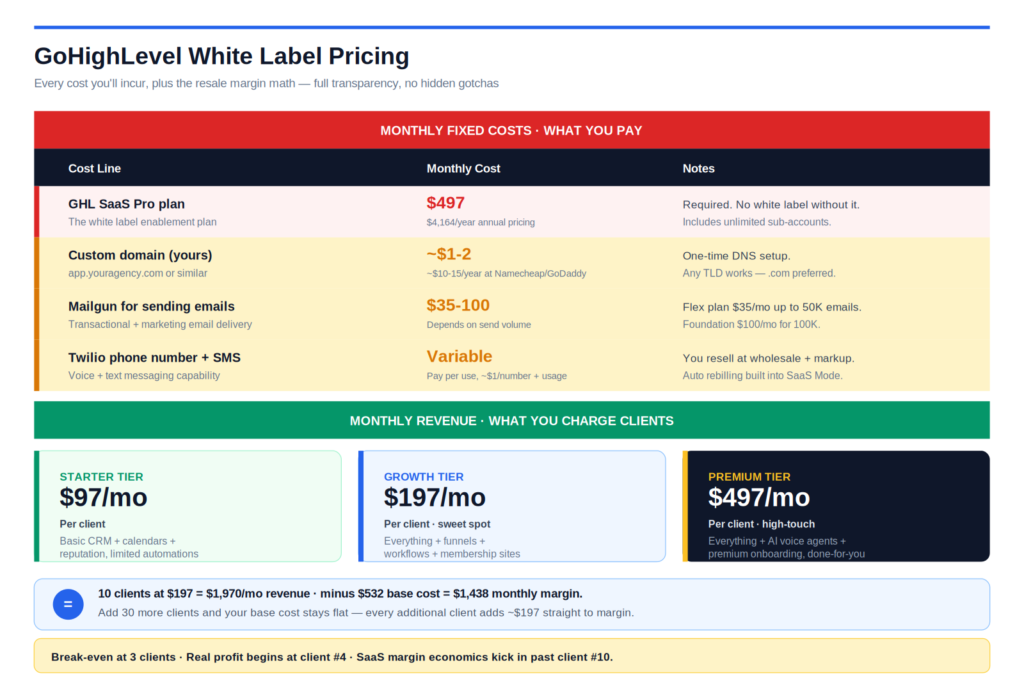
Task: Click 'Auto rebilling built into SaaS Mode.'
Action: click(x=762, y=375)
